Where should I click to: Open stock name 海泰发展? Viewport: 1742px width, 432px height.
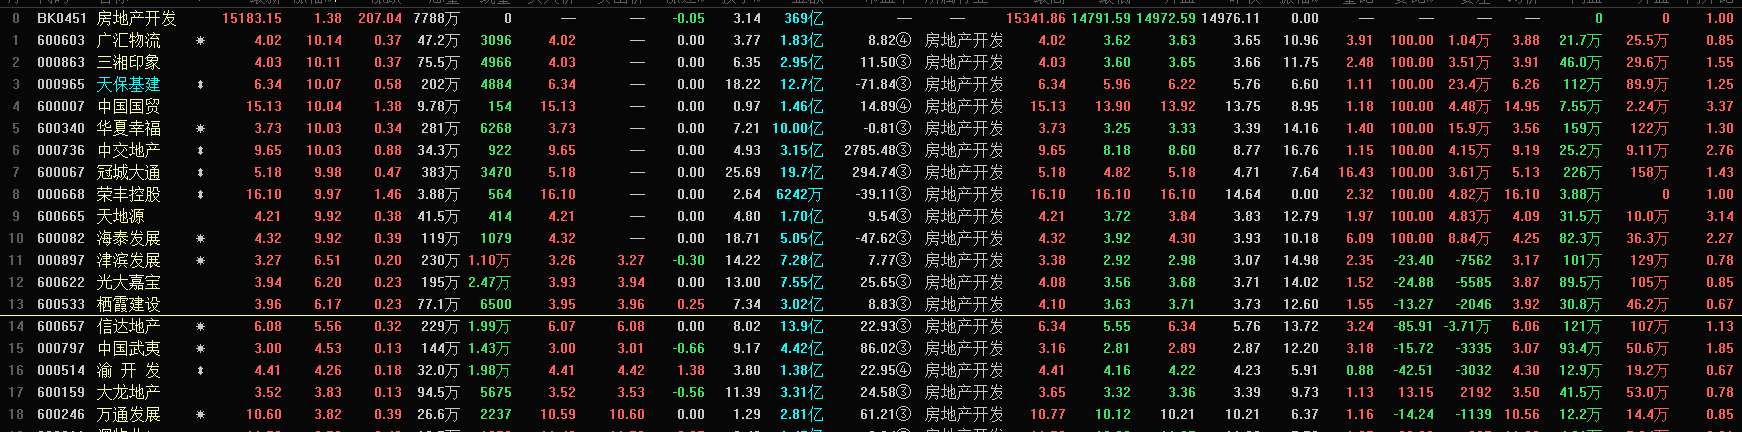pos(128,239)
